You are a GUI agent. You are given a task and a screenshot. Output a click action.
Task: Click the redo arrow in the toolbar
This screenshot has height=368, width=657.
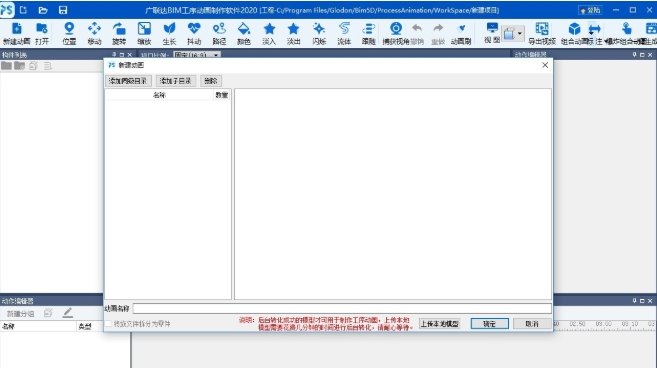[x=438, y=29]
